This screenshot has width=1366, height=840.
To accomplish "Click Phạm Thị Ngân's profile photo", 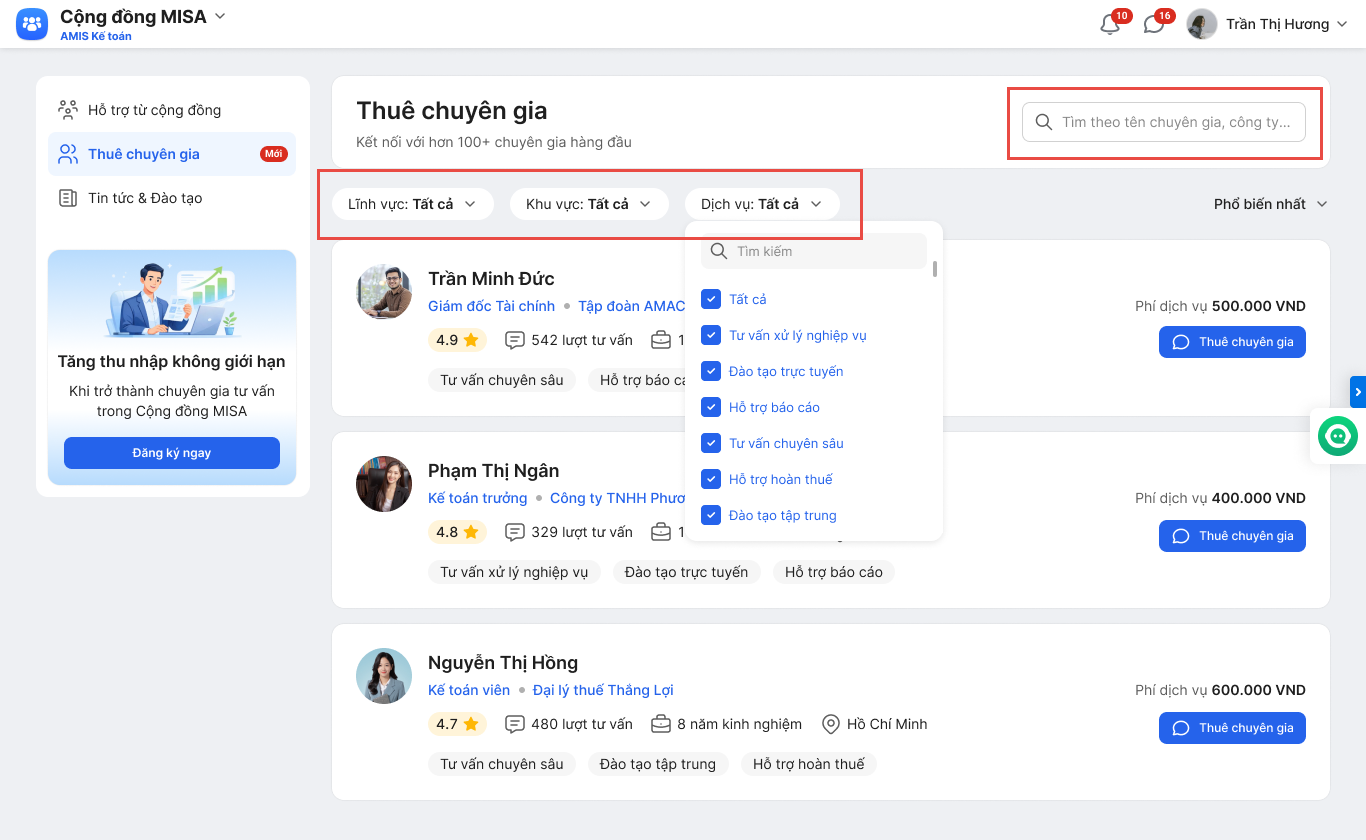I will [x=384, y=484].
